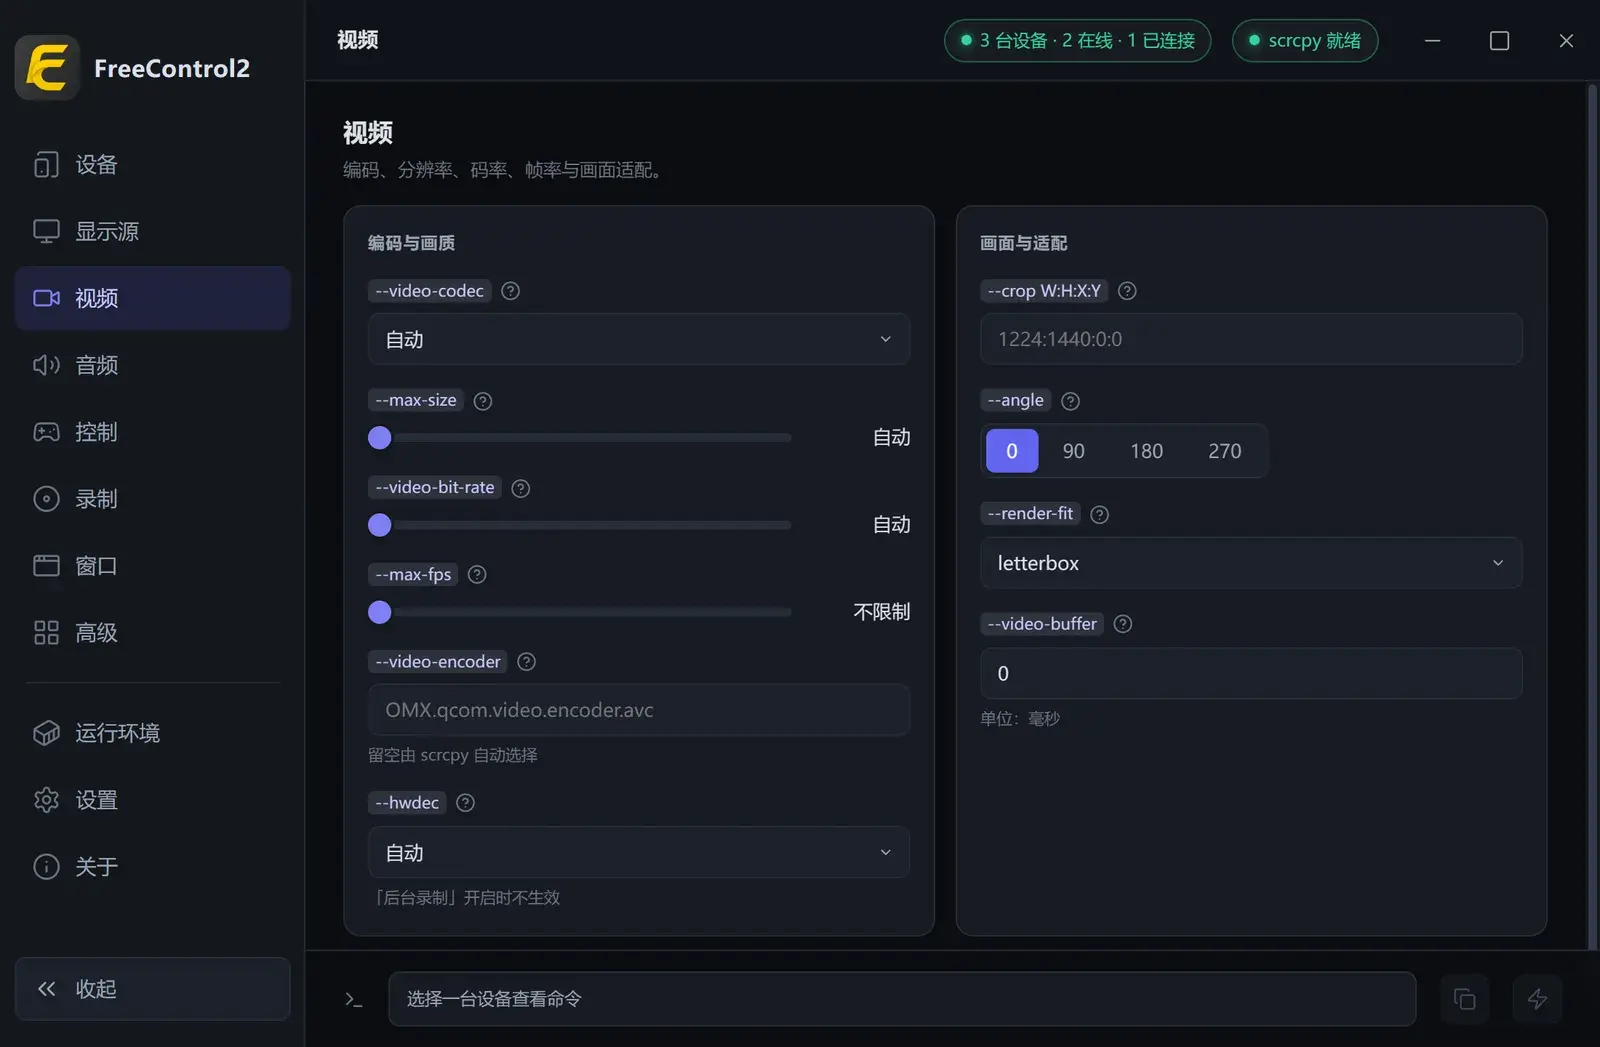This screenshot has height=1047, width=1600.
Task: Open help icon beside --video-bit-rate
Action: [521, 488]
